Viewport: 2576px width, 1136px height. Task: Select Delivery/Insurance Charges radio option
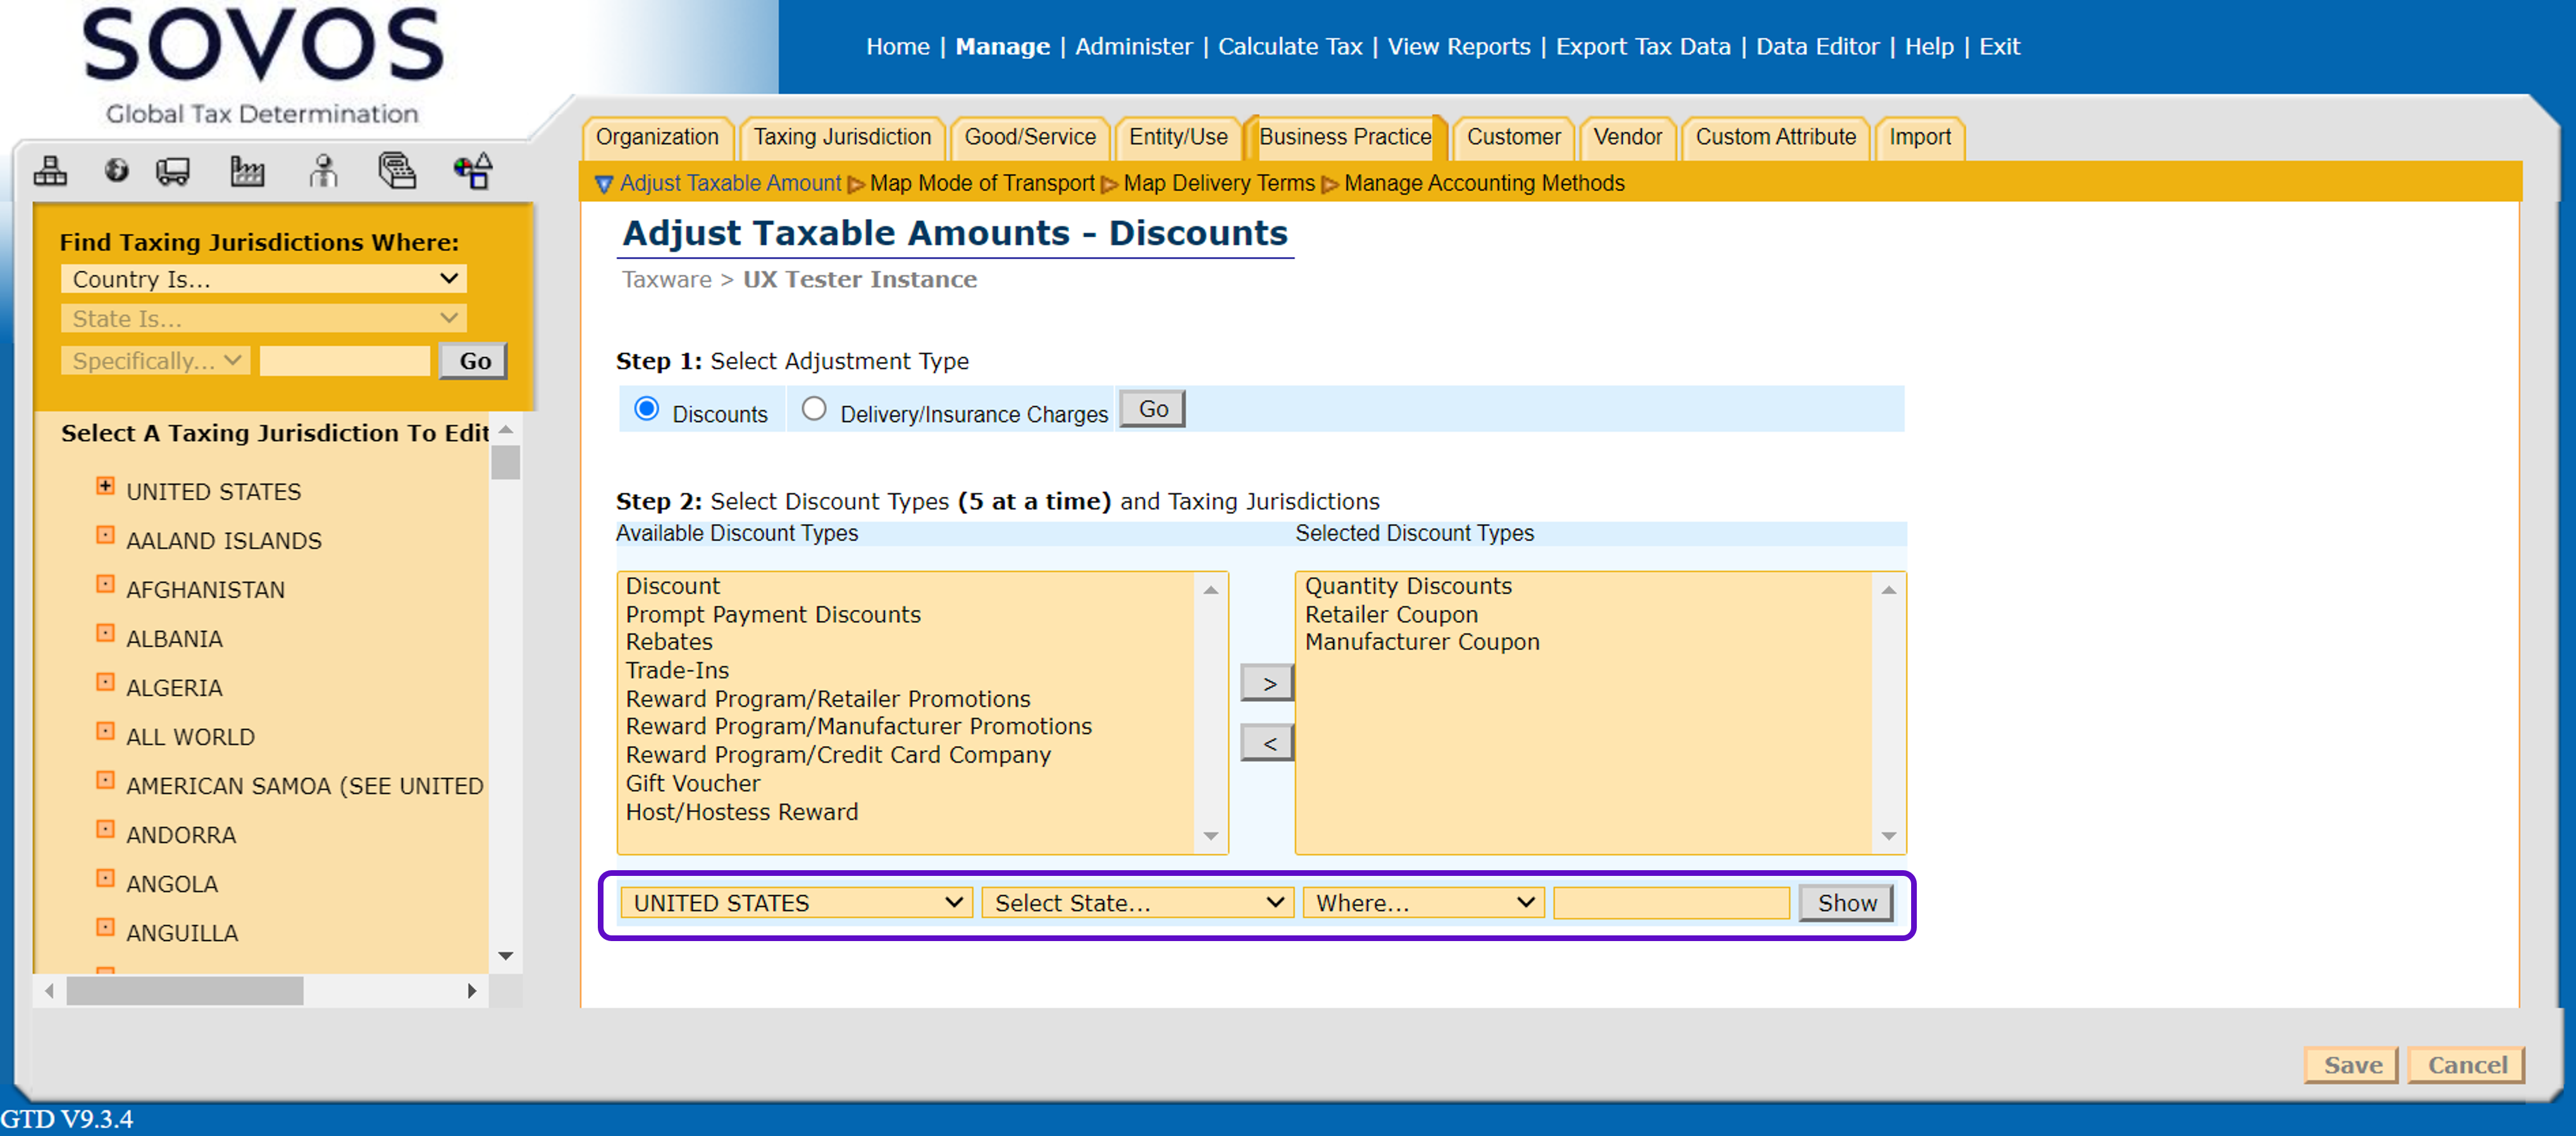814,408
